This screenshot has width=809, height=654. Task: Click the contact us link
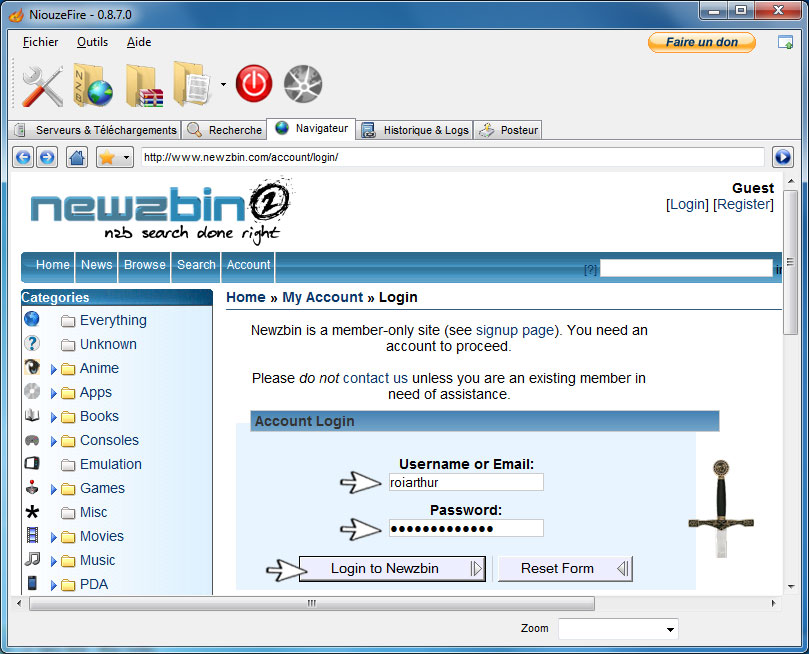375,378
